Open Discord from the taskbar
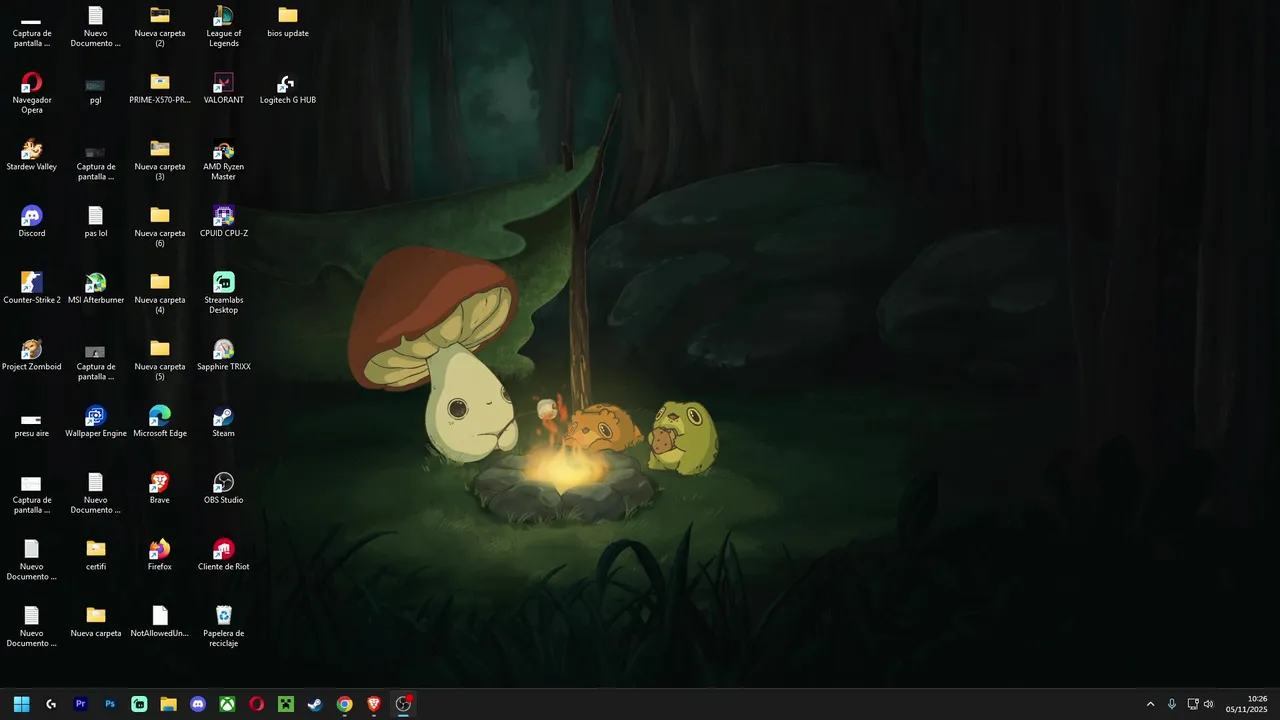The width and height of the screenshot is (1280, 720). 198,704
